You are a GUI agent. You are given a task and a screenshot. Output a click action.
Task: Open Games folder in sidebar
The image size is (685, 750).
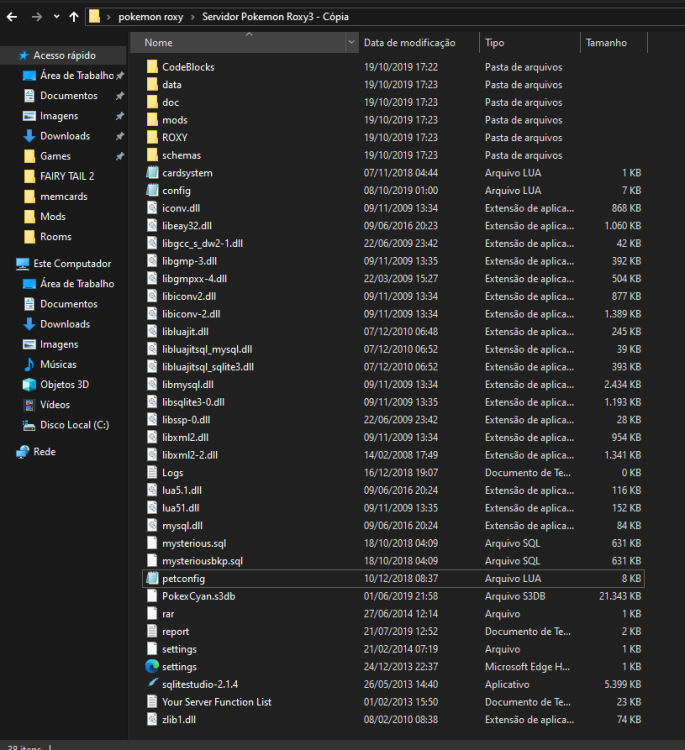tap(55, 156)
